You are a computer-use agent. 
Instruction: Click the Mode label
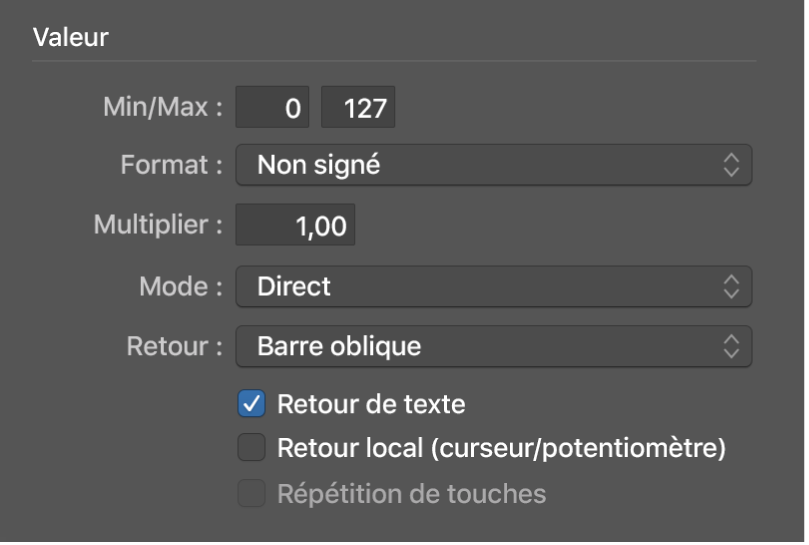181,288
